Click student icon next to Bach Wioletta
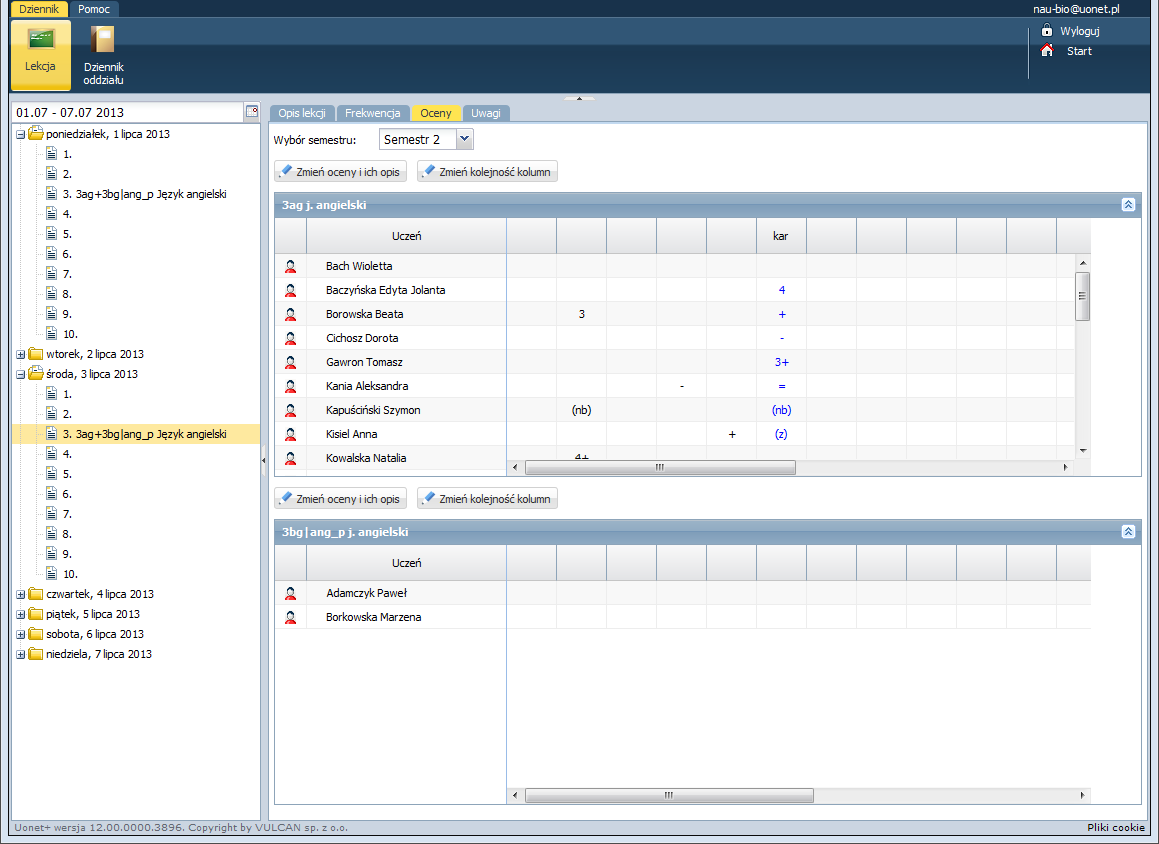 coord(290,266)
